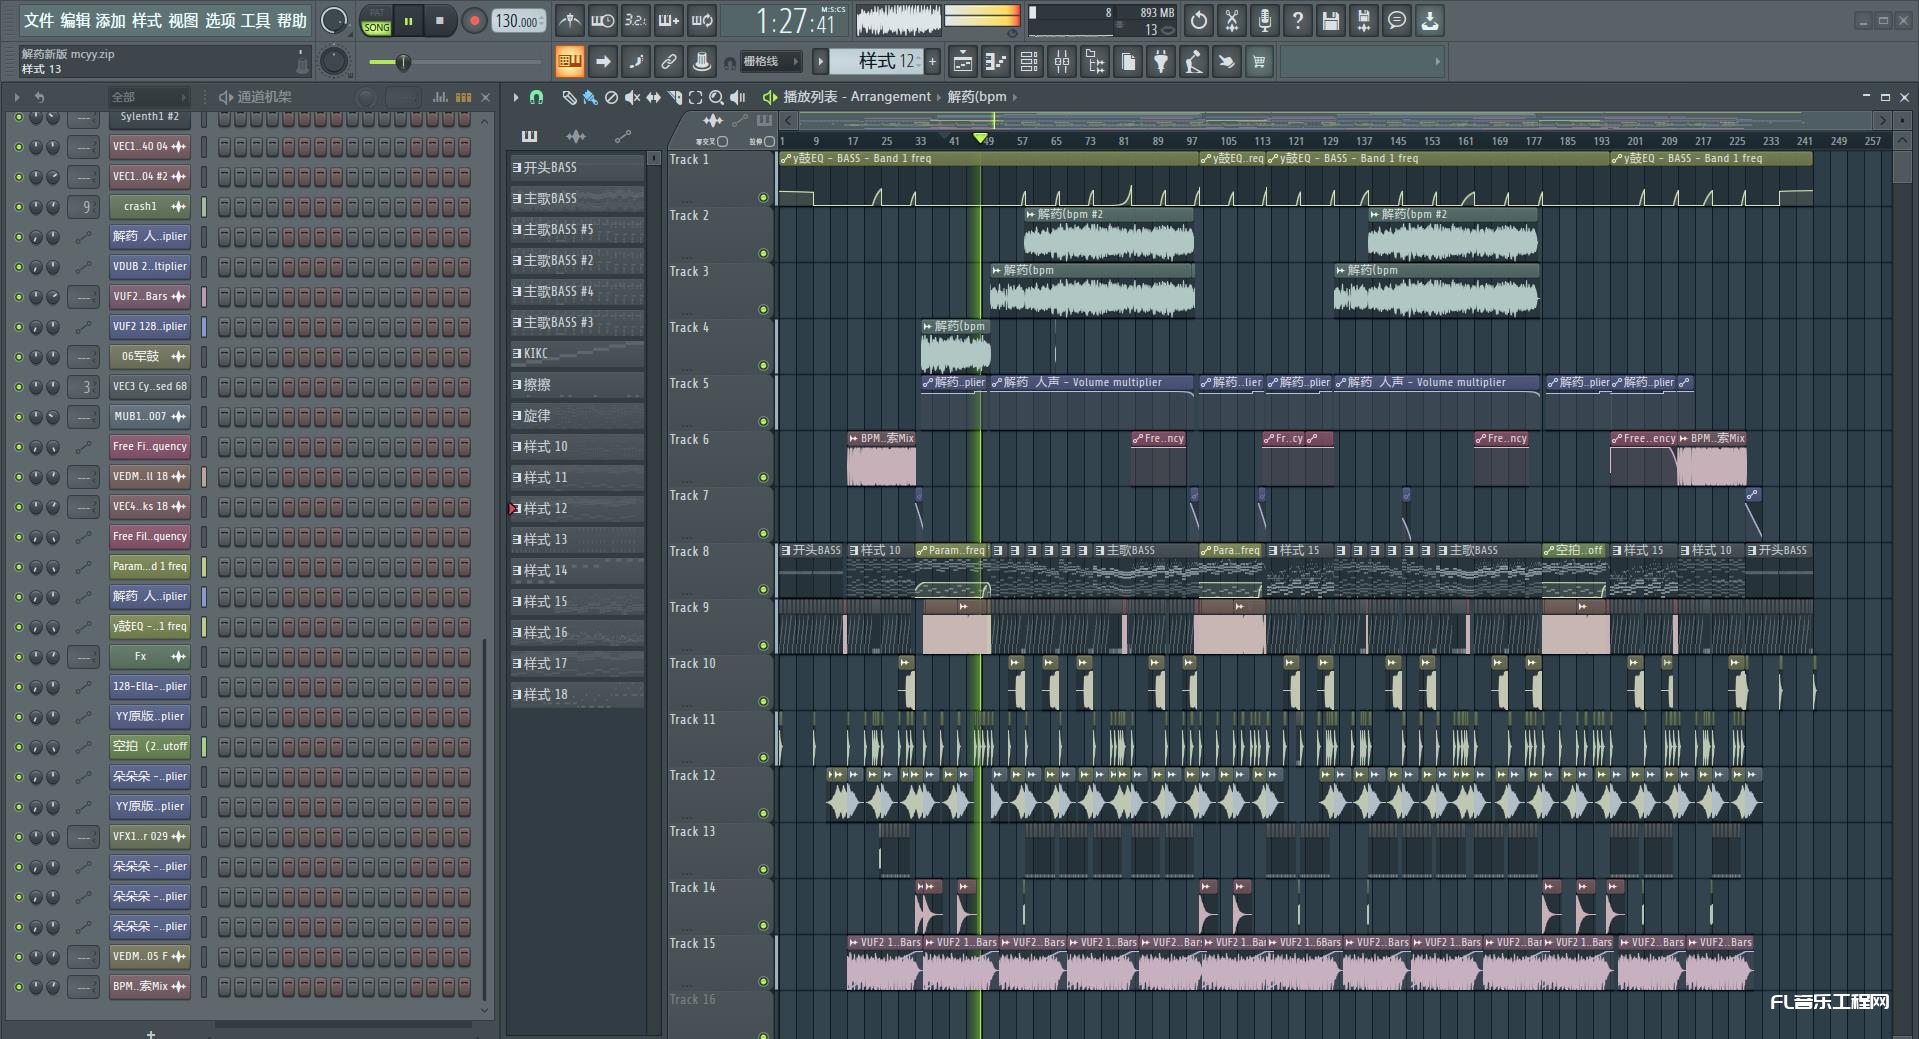Viewport: 1919px width, 1039px height.
Task: Mute Track 1 via its green dot
Action: [763, 197]
